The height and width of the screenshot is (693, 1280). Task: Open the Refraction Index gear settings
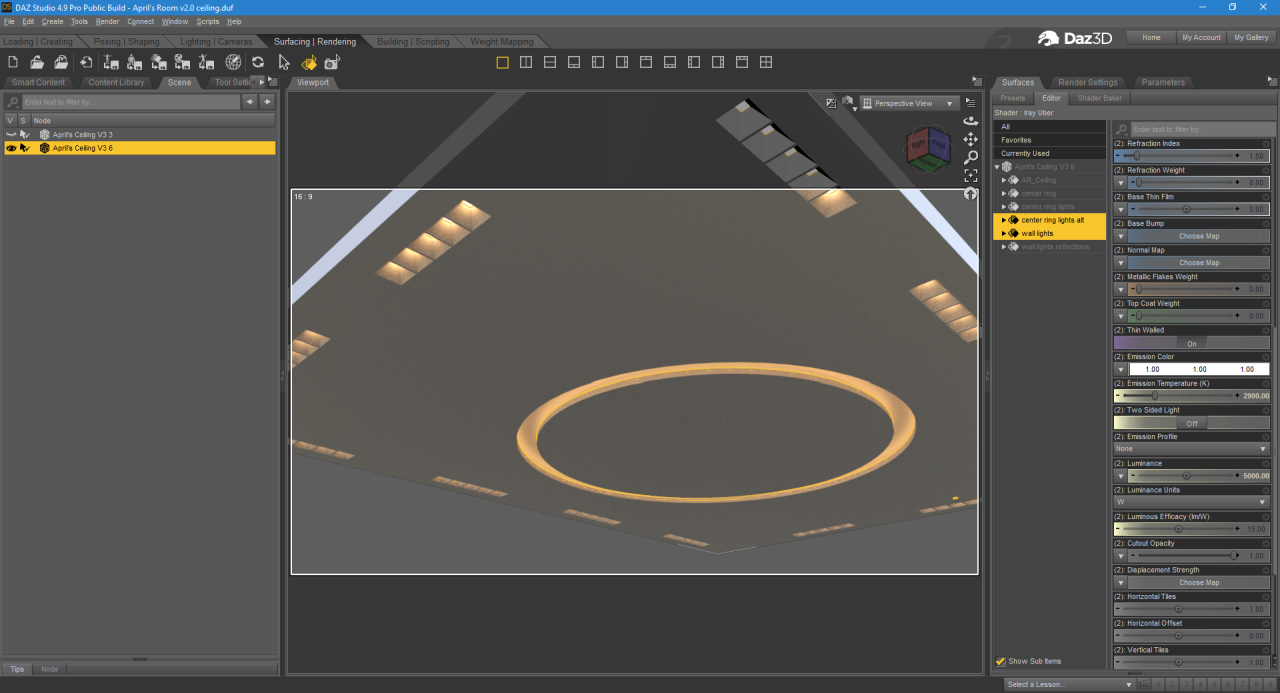[x=1265, y=143]
